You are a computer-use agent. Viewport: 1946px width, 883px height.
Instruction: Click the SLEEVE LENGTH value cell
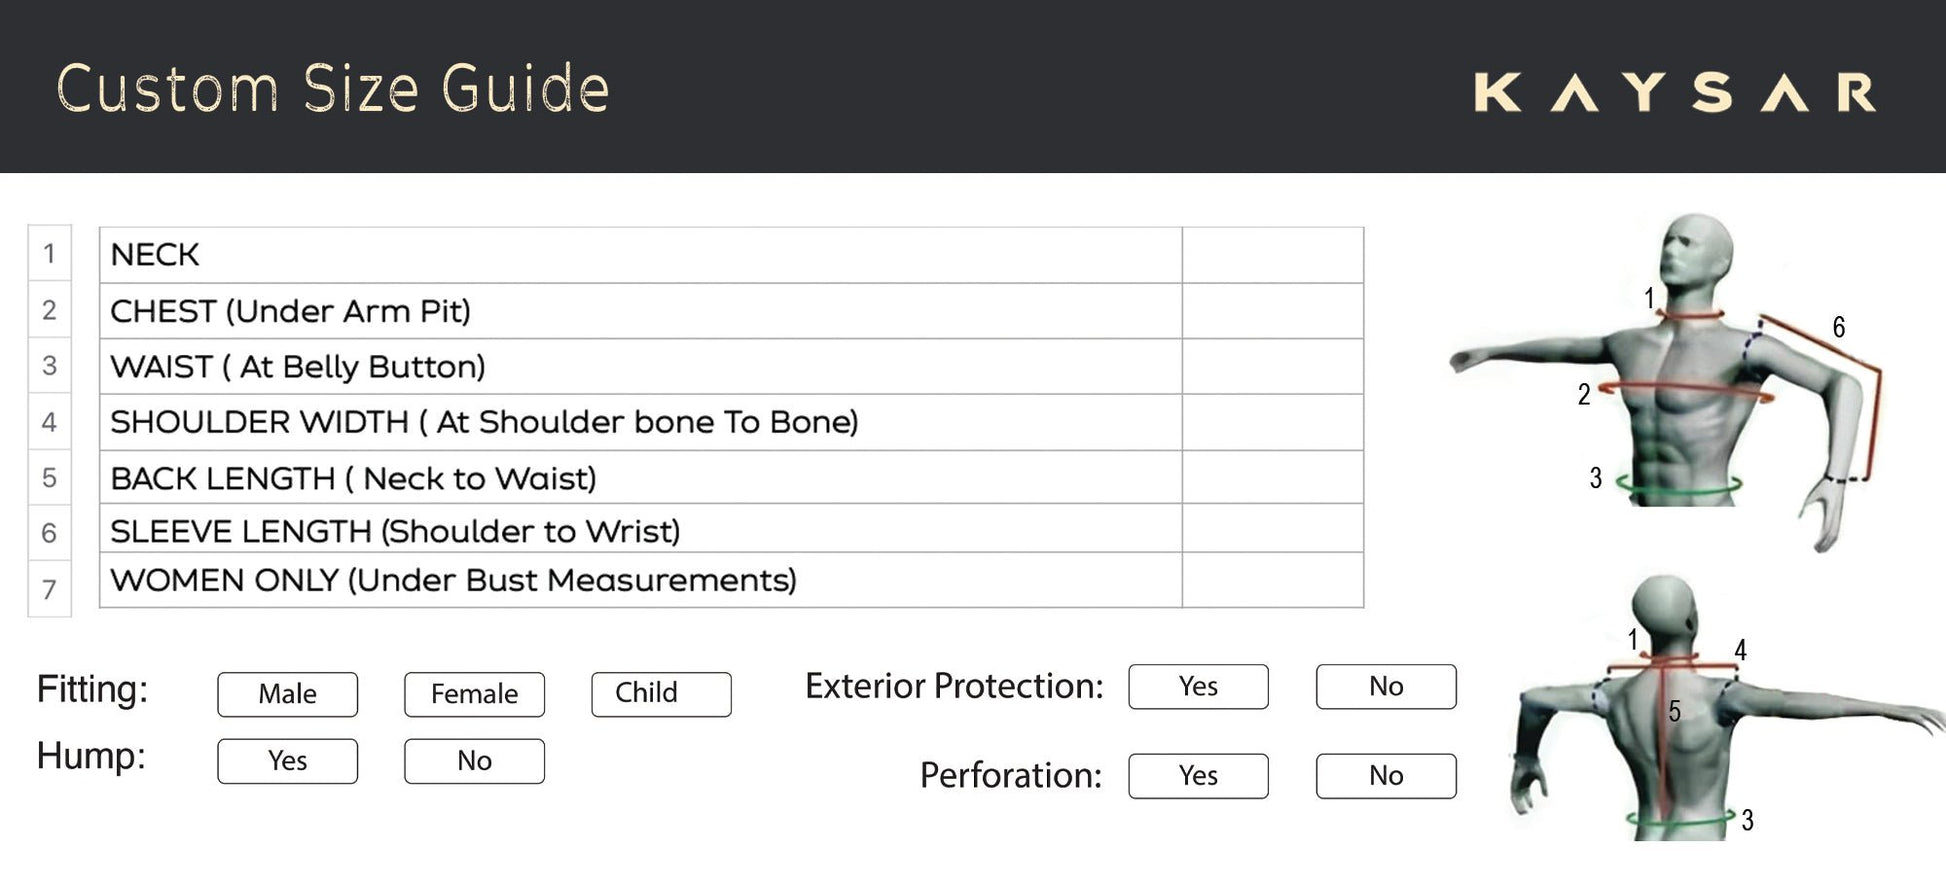pyautogui.click(x=1272, y=528)
